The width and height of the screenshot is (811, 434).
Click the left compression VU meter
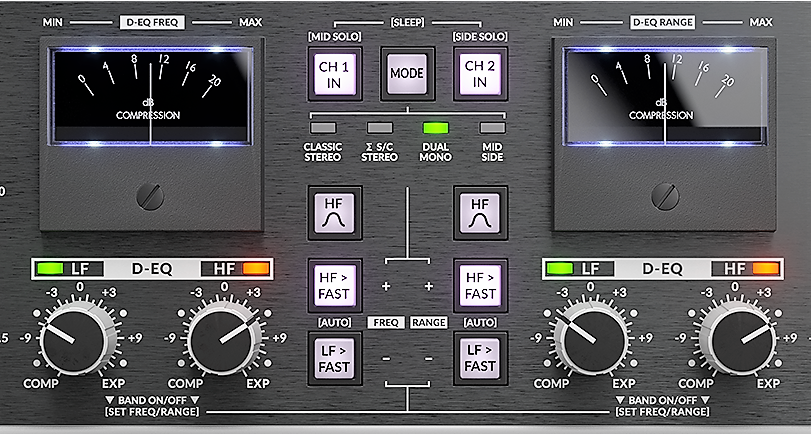(151, 97)
